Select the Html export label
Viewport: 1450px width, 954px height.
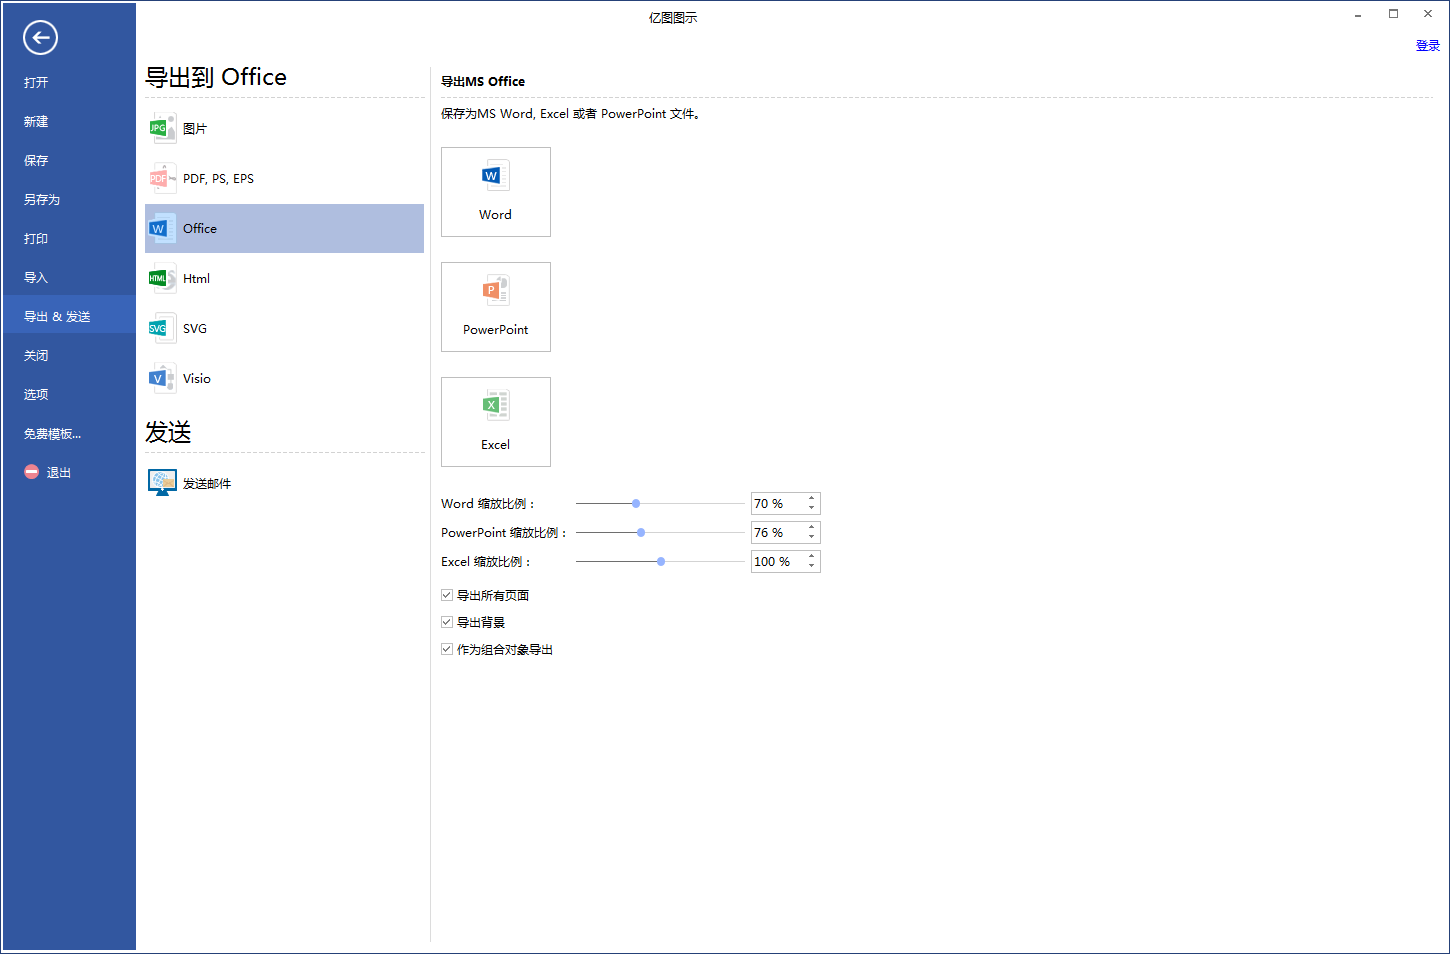click(196, 279)
